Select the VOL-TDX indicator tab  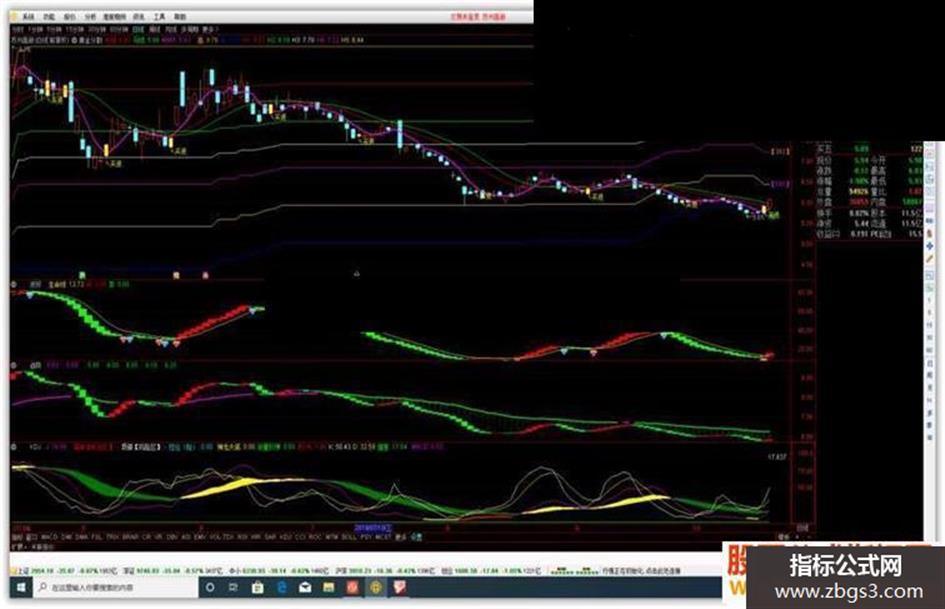click(x=220, y=536)
